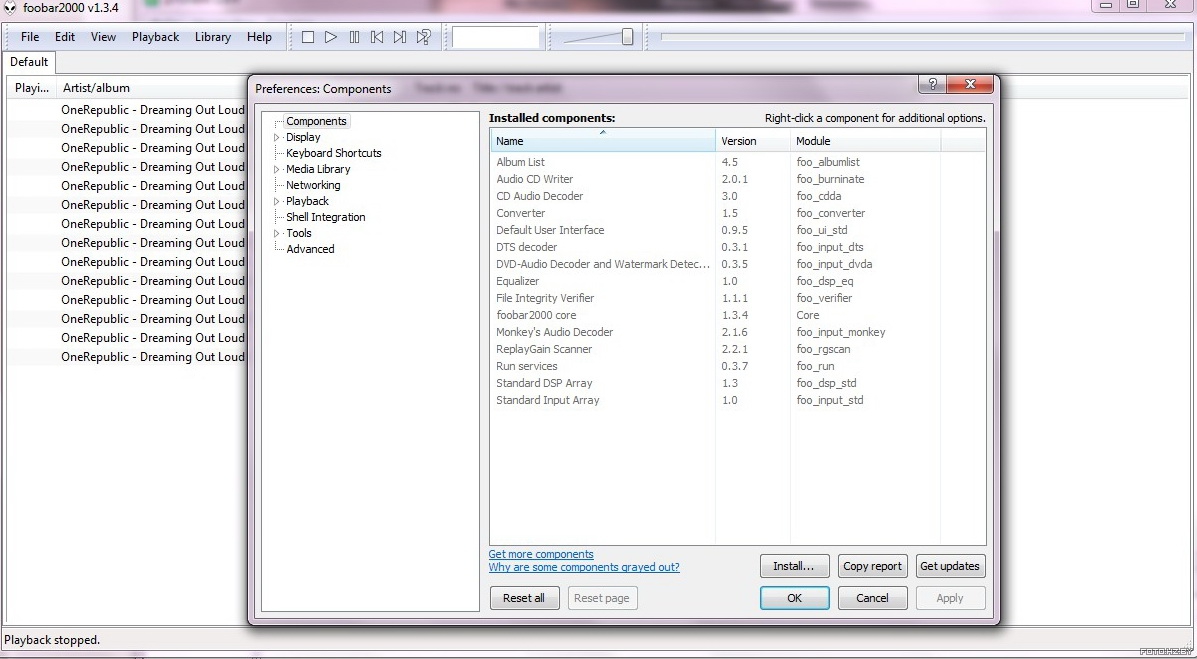
Task: Select the Standard Input Array component row
Action: pyautogui.click(x=737, y=400)
